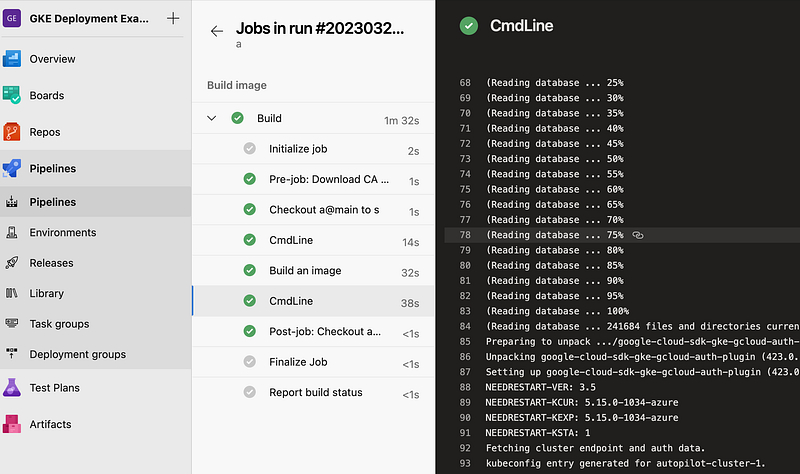
Task: Click log line 88 NEEDRESTART-VER text
Action: coord(540,387)
